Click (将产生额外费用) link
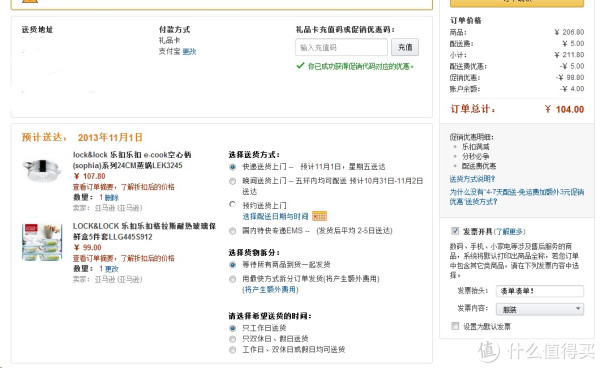 [x=270, y=290]
